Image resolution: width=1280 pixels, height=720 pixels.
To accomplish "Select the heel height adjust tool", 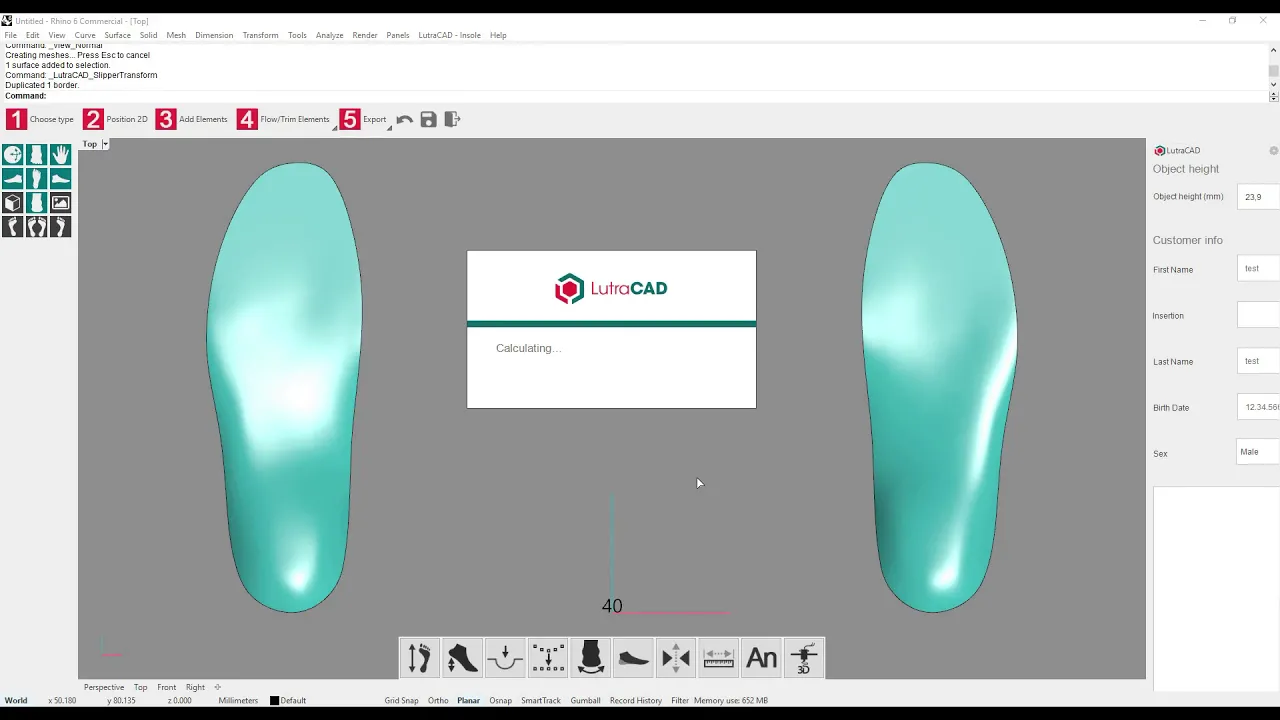I will (462, 658).
